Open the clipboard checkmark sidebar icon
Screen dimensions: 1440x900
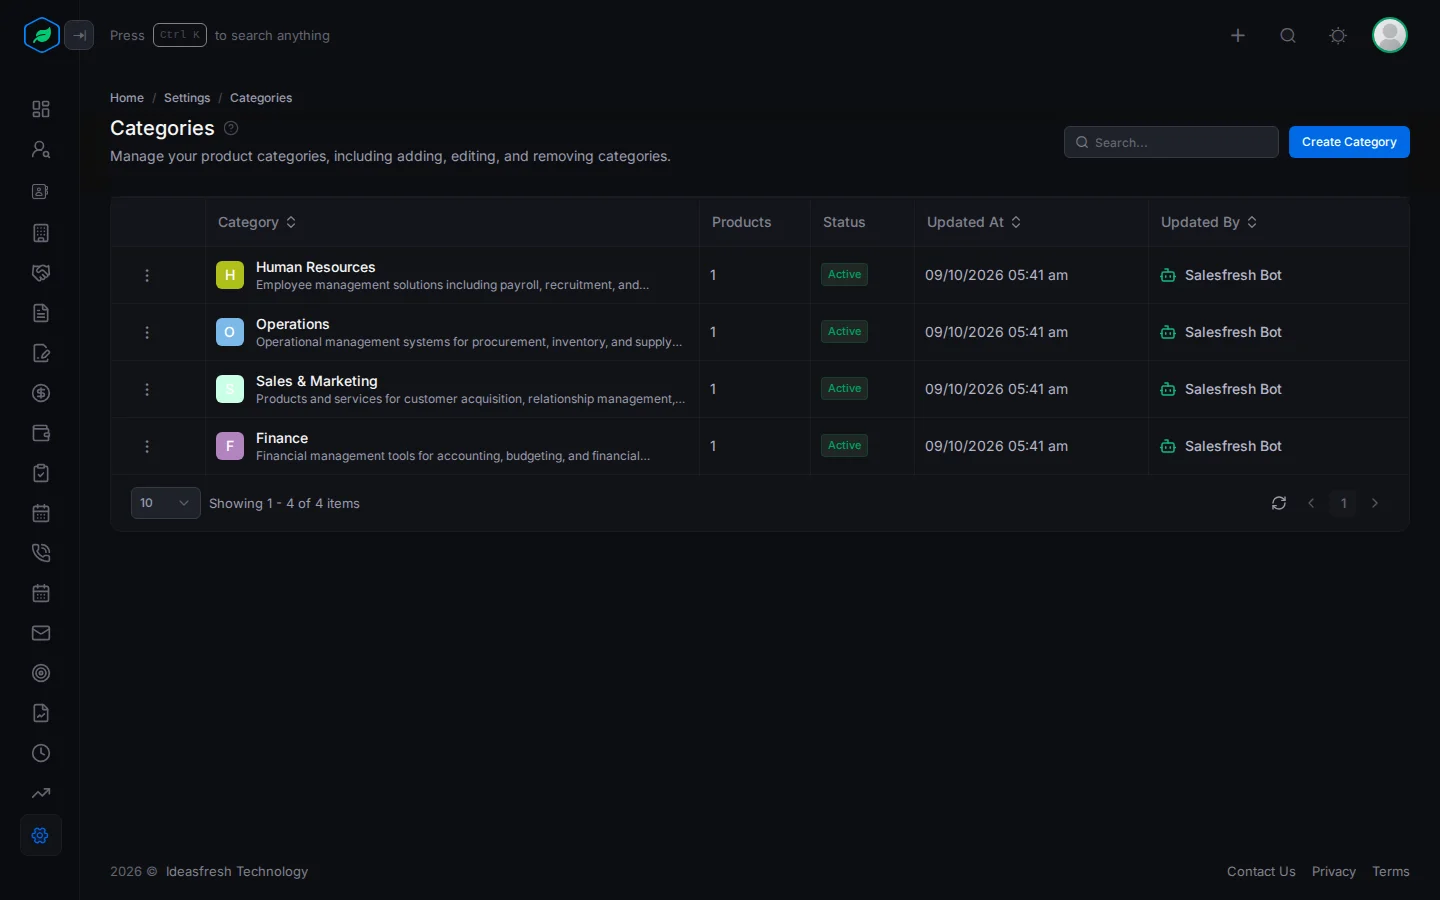point(41,473)
